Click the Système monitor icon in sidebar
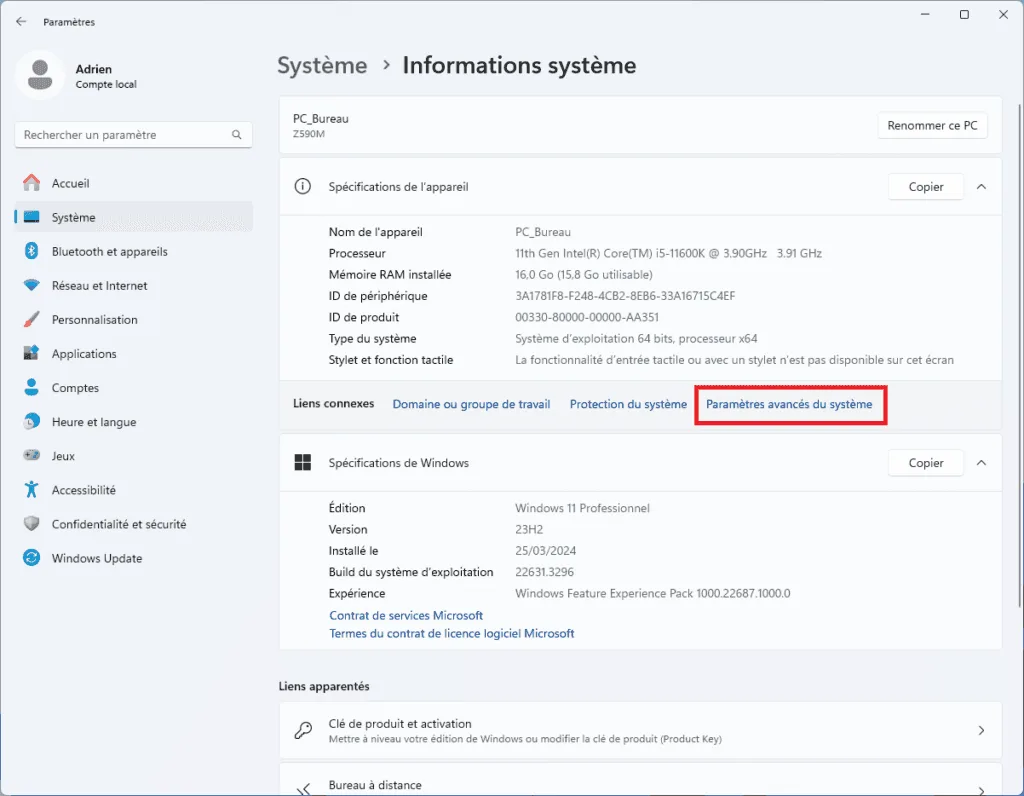Screen dimensions: 1024x796 tap(31, 217)
